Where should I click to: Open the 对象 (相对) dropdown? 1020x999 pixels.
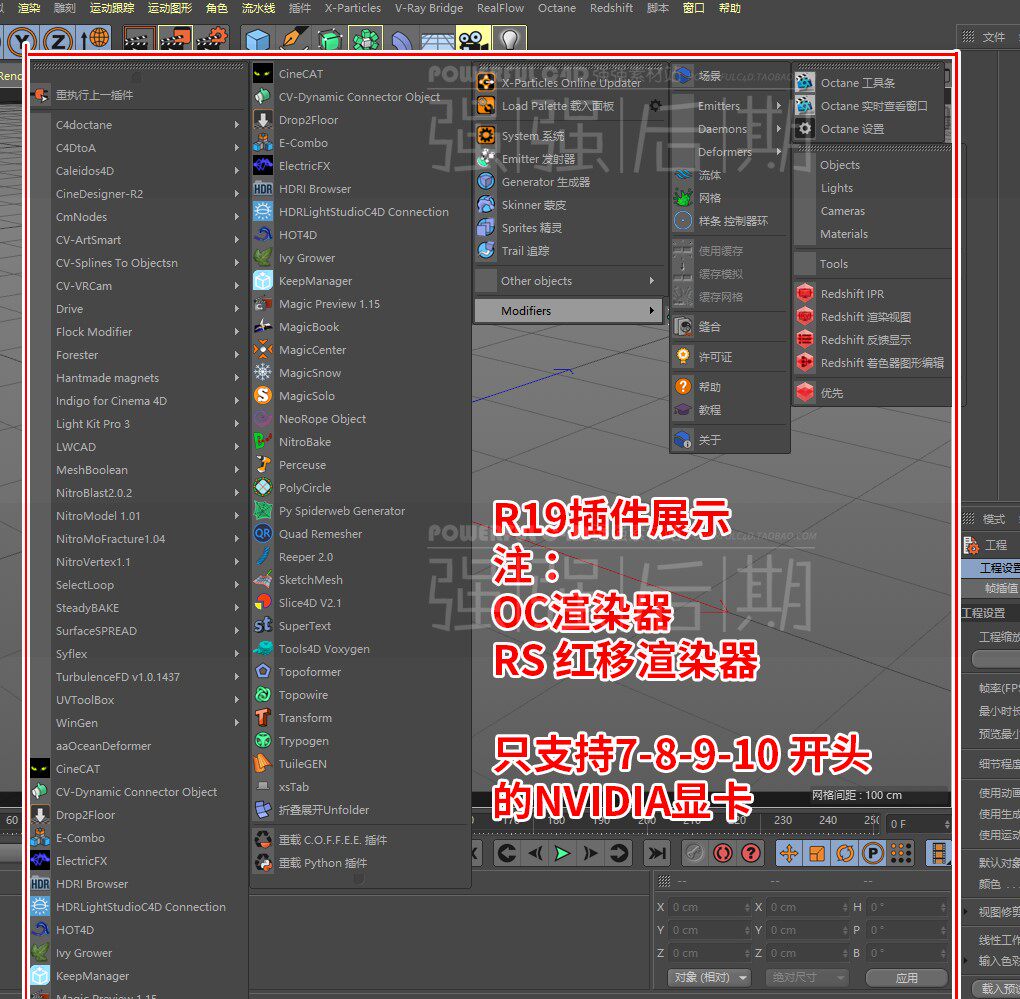click(x=708, y=977)
